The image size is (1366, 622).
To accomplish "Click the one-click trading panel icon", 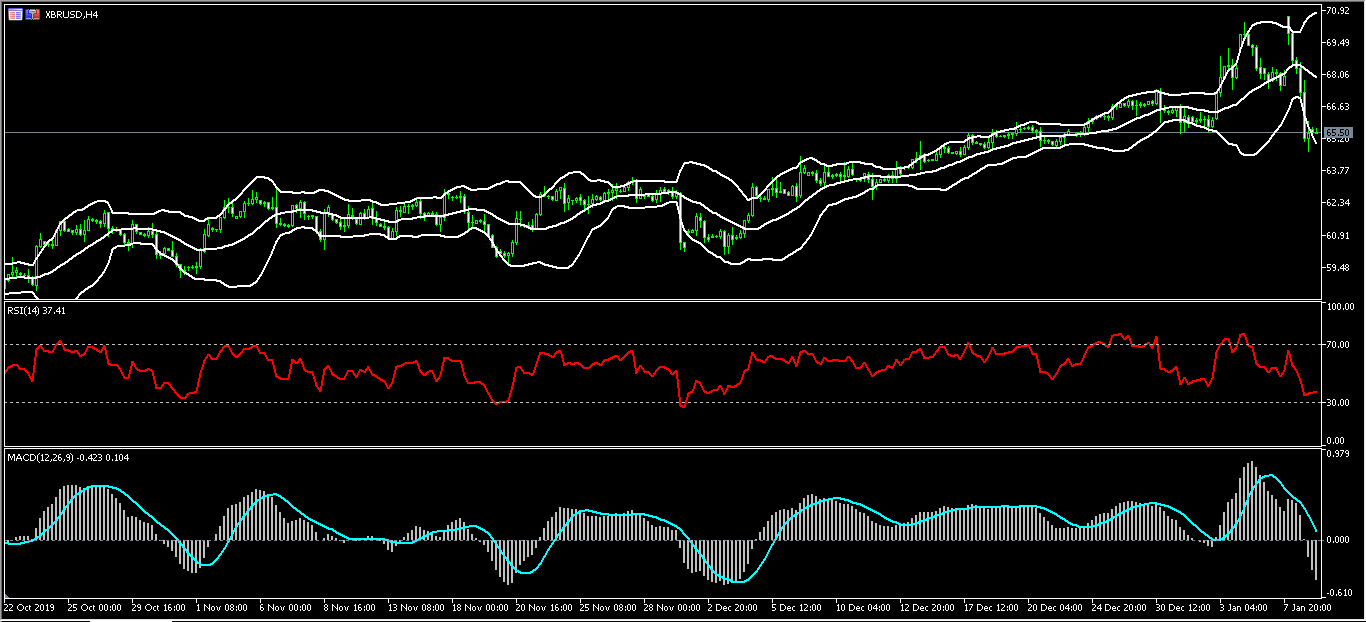I will click(32, 15).
